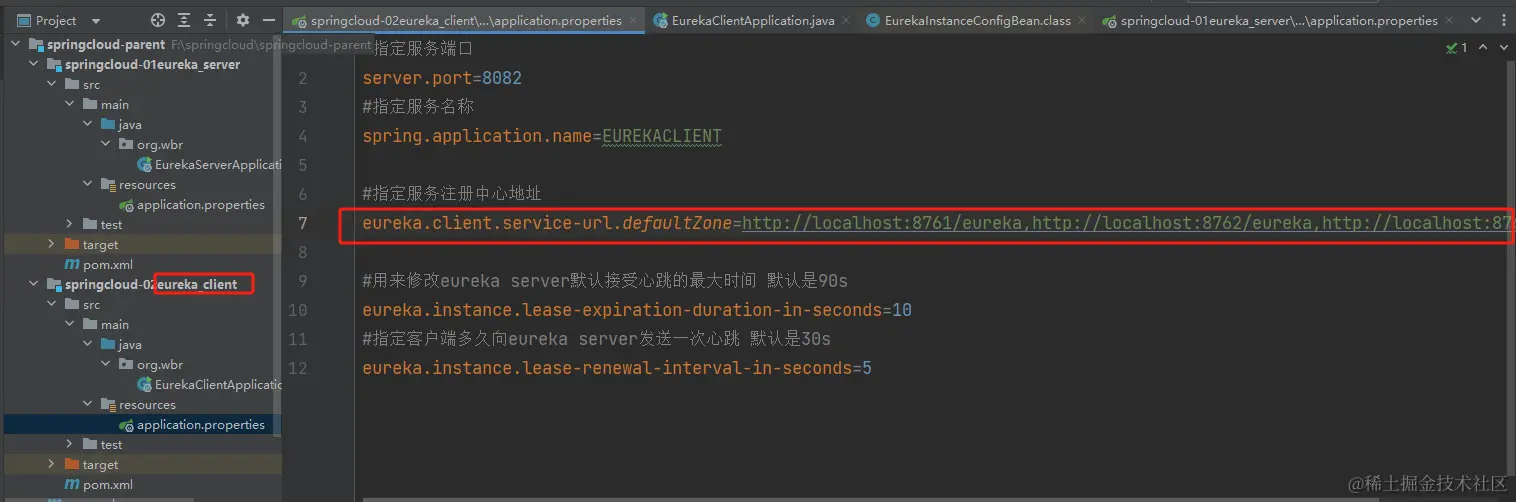
Task: Click the resources folder icon under springcloud-02eureka_client
Action: pyautogui.click(x=108, y=405)
